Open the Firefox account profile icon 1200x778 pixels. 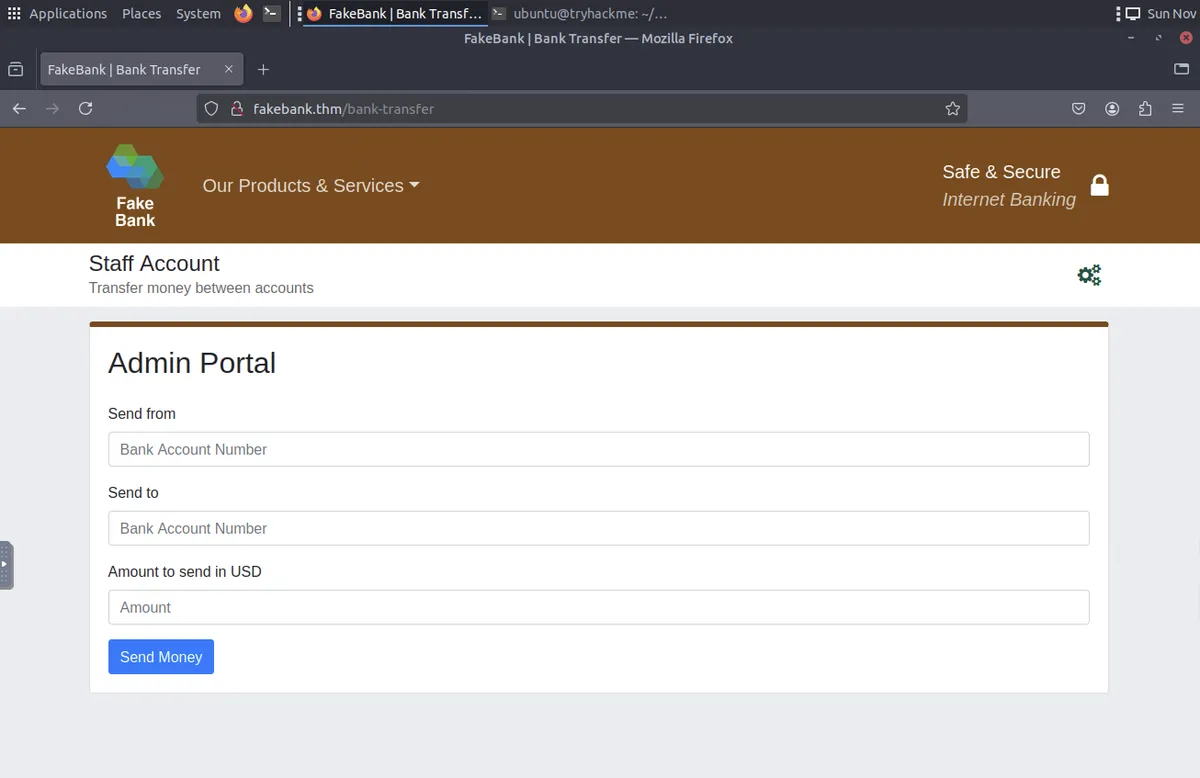[x=1112, y=108]
